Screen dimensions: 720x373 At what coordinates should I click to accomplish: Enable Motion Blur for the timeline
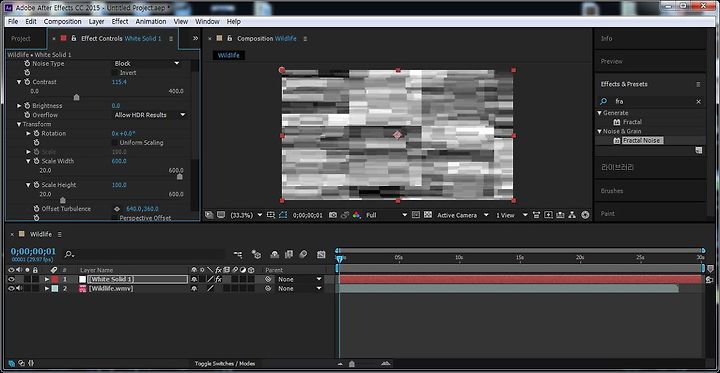coord(303,254)
